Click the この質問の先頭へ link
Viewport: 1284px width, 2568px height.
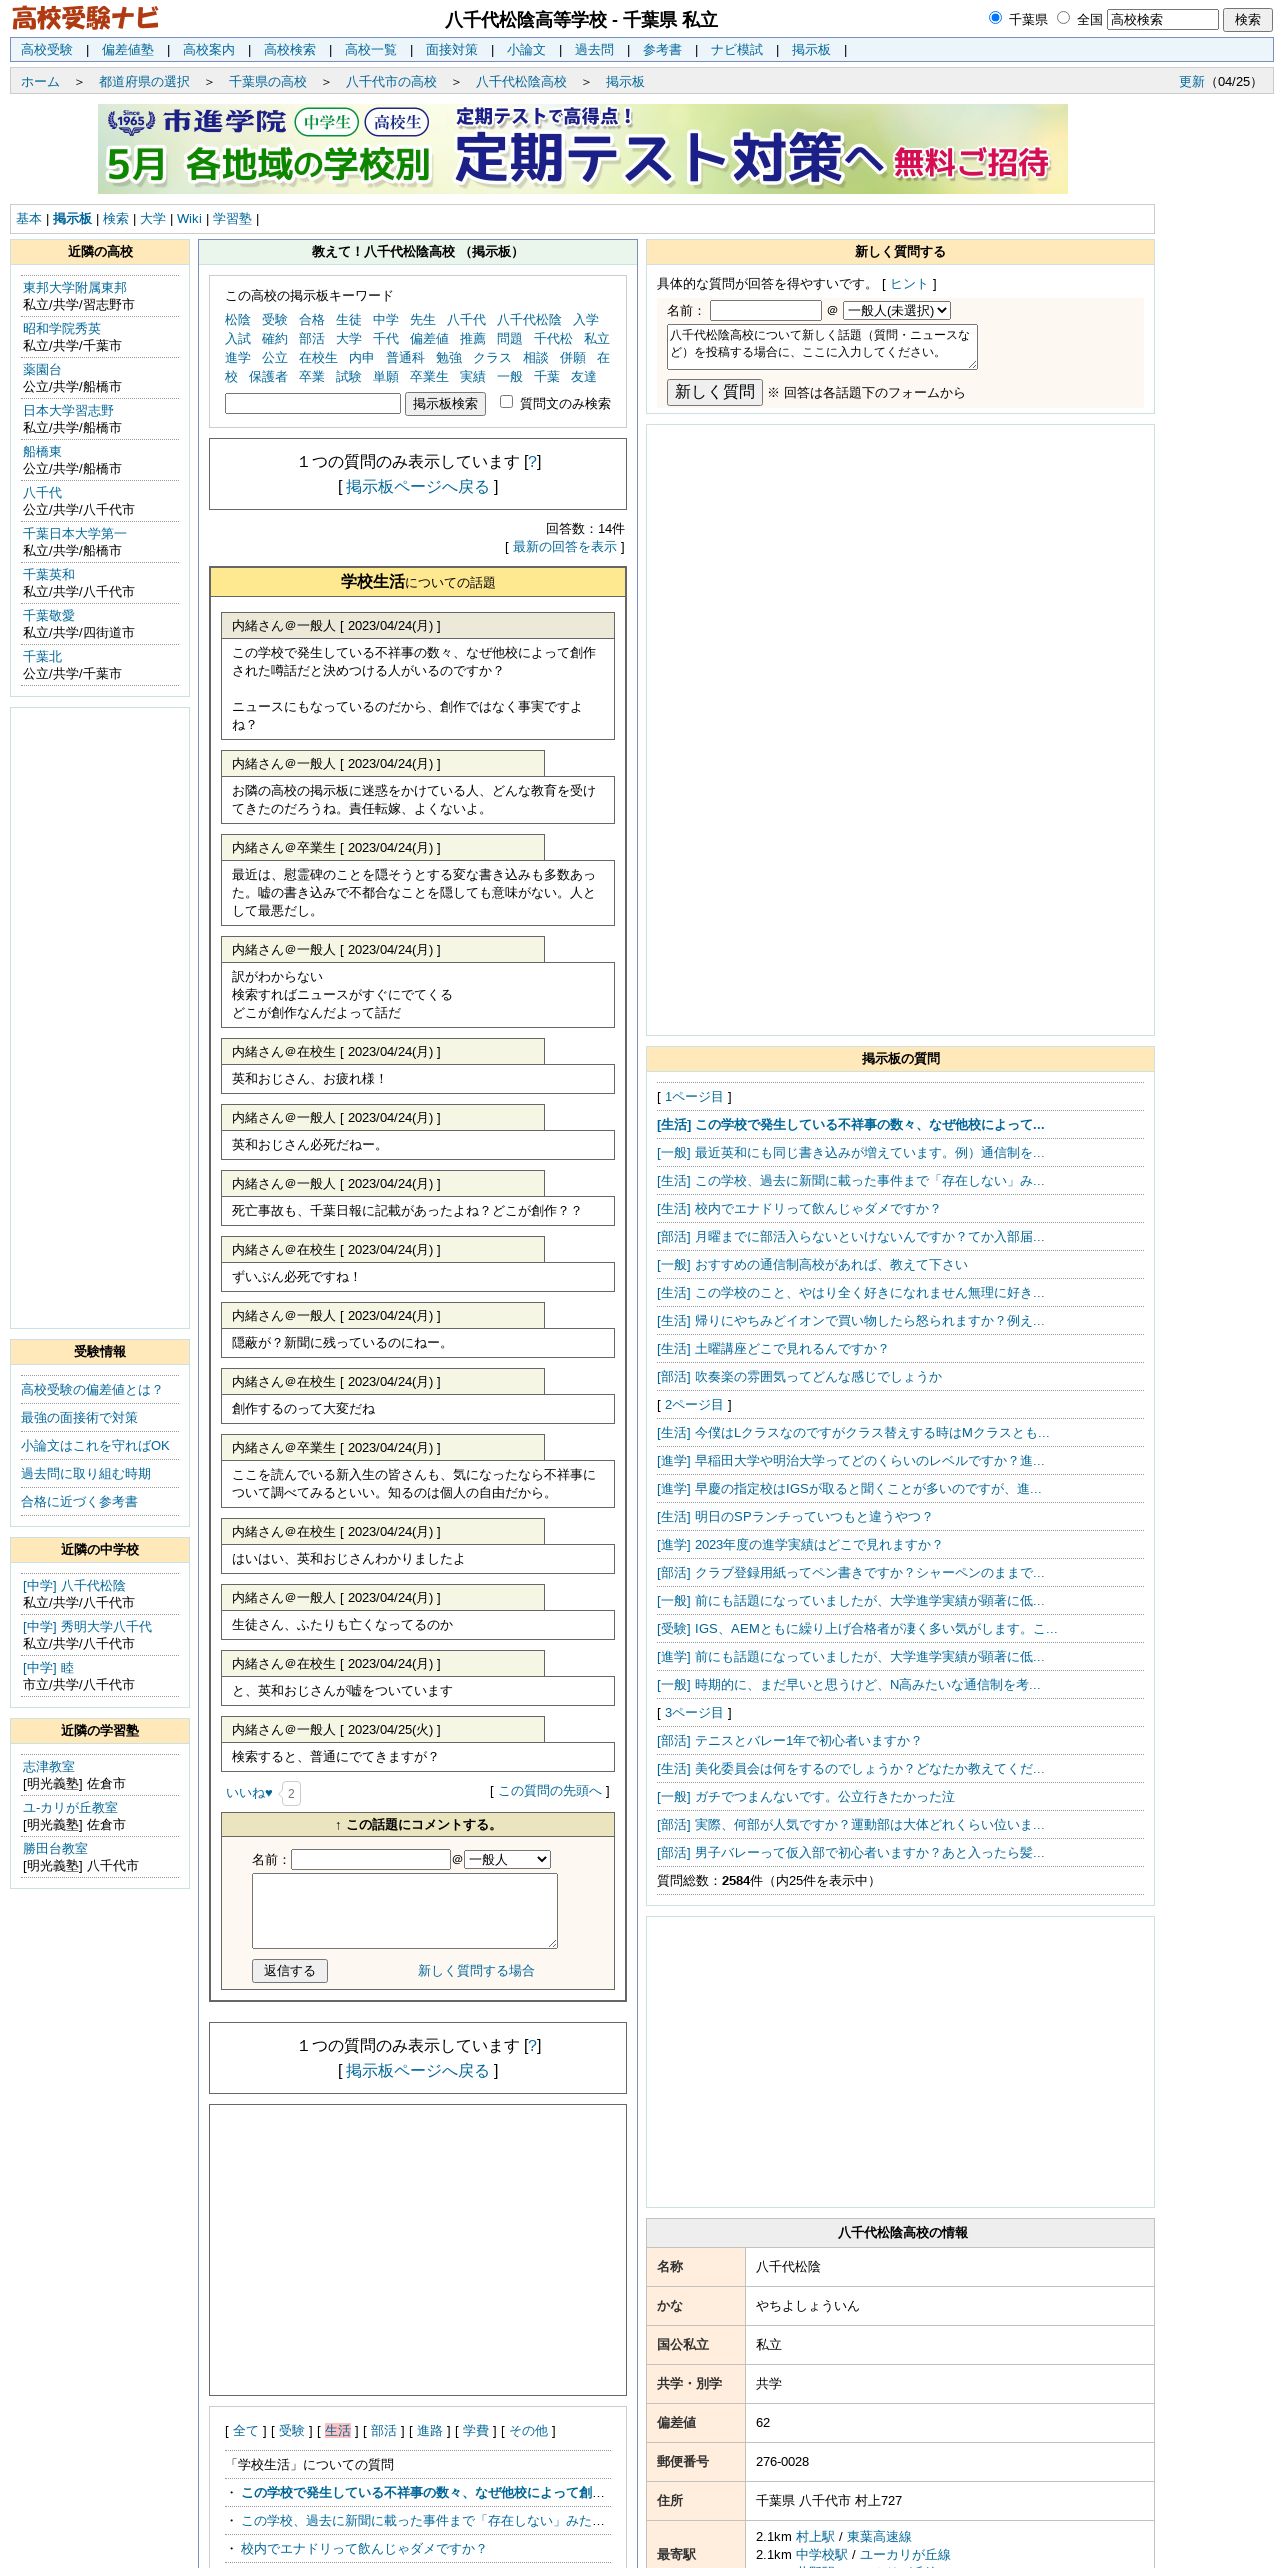[550, 1791]
